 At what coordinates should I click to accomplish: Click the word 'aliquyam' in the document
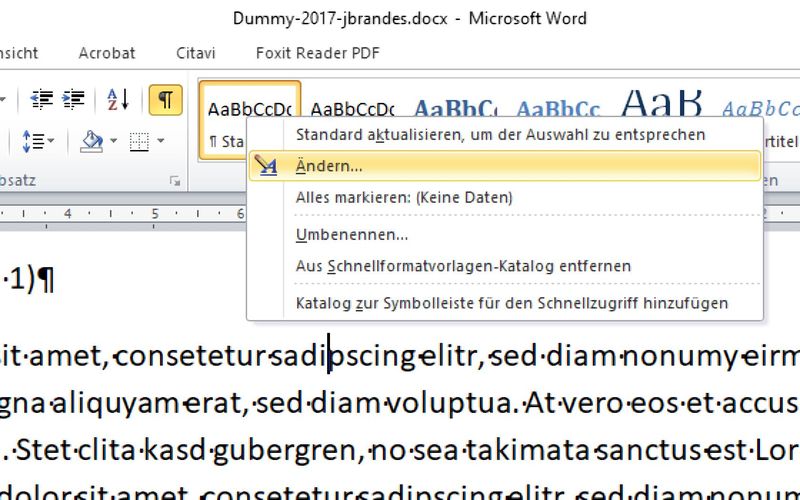click(x=117, y=403)
